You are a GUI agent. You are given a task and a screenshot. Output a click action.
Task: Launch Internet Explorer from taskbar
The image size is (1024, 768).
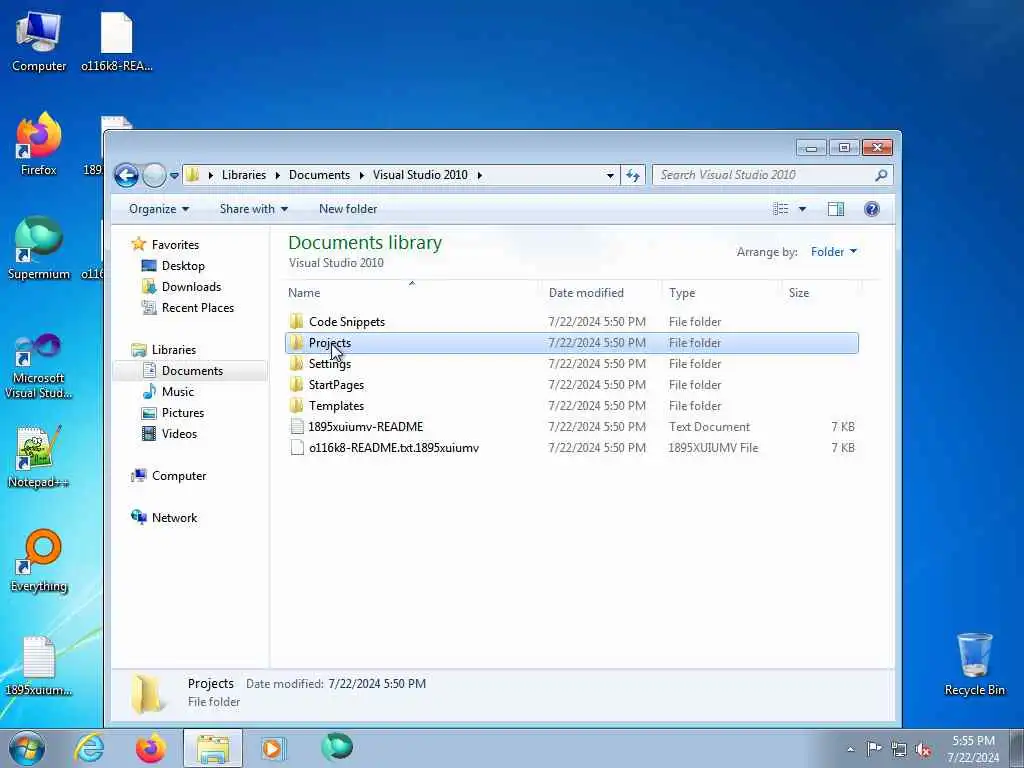(89, 748)
